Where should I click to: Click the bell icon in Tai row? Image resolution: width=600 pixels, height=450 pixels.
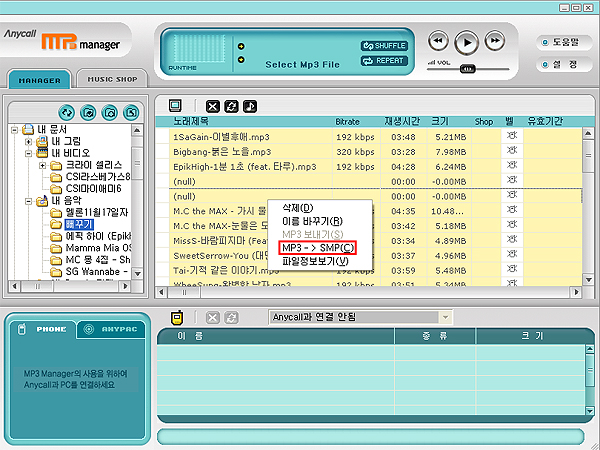pyautogui.click(x=512, y=269)
